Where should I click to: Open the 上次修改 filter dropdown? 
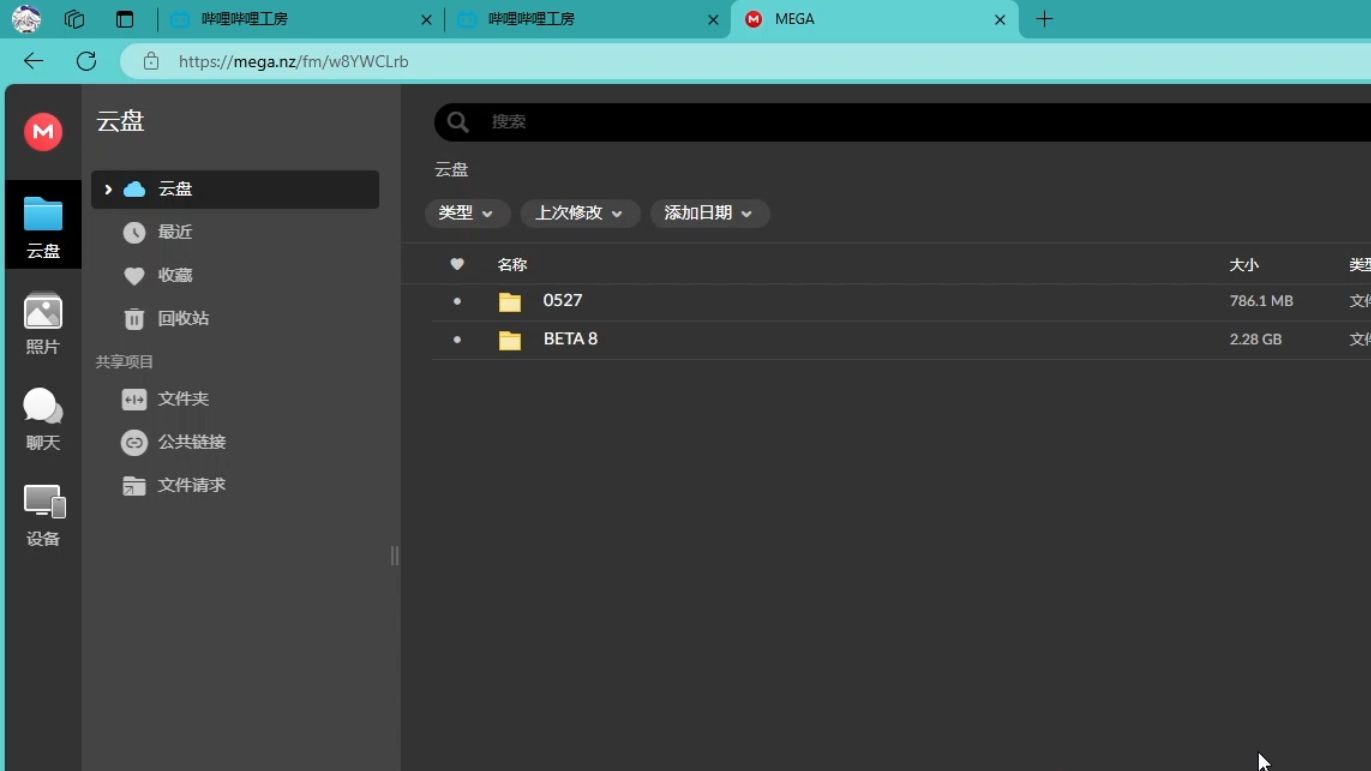pyautogui.click(x=580, y=213)
